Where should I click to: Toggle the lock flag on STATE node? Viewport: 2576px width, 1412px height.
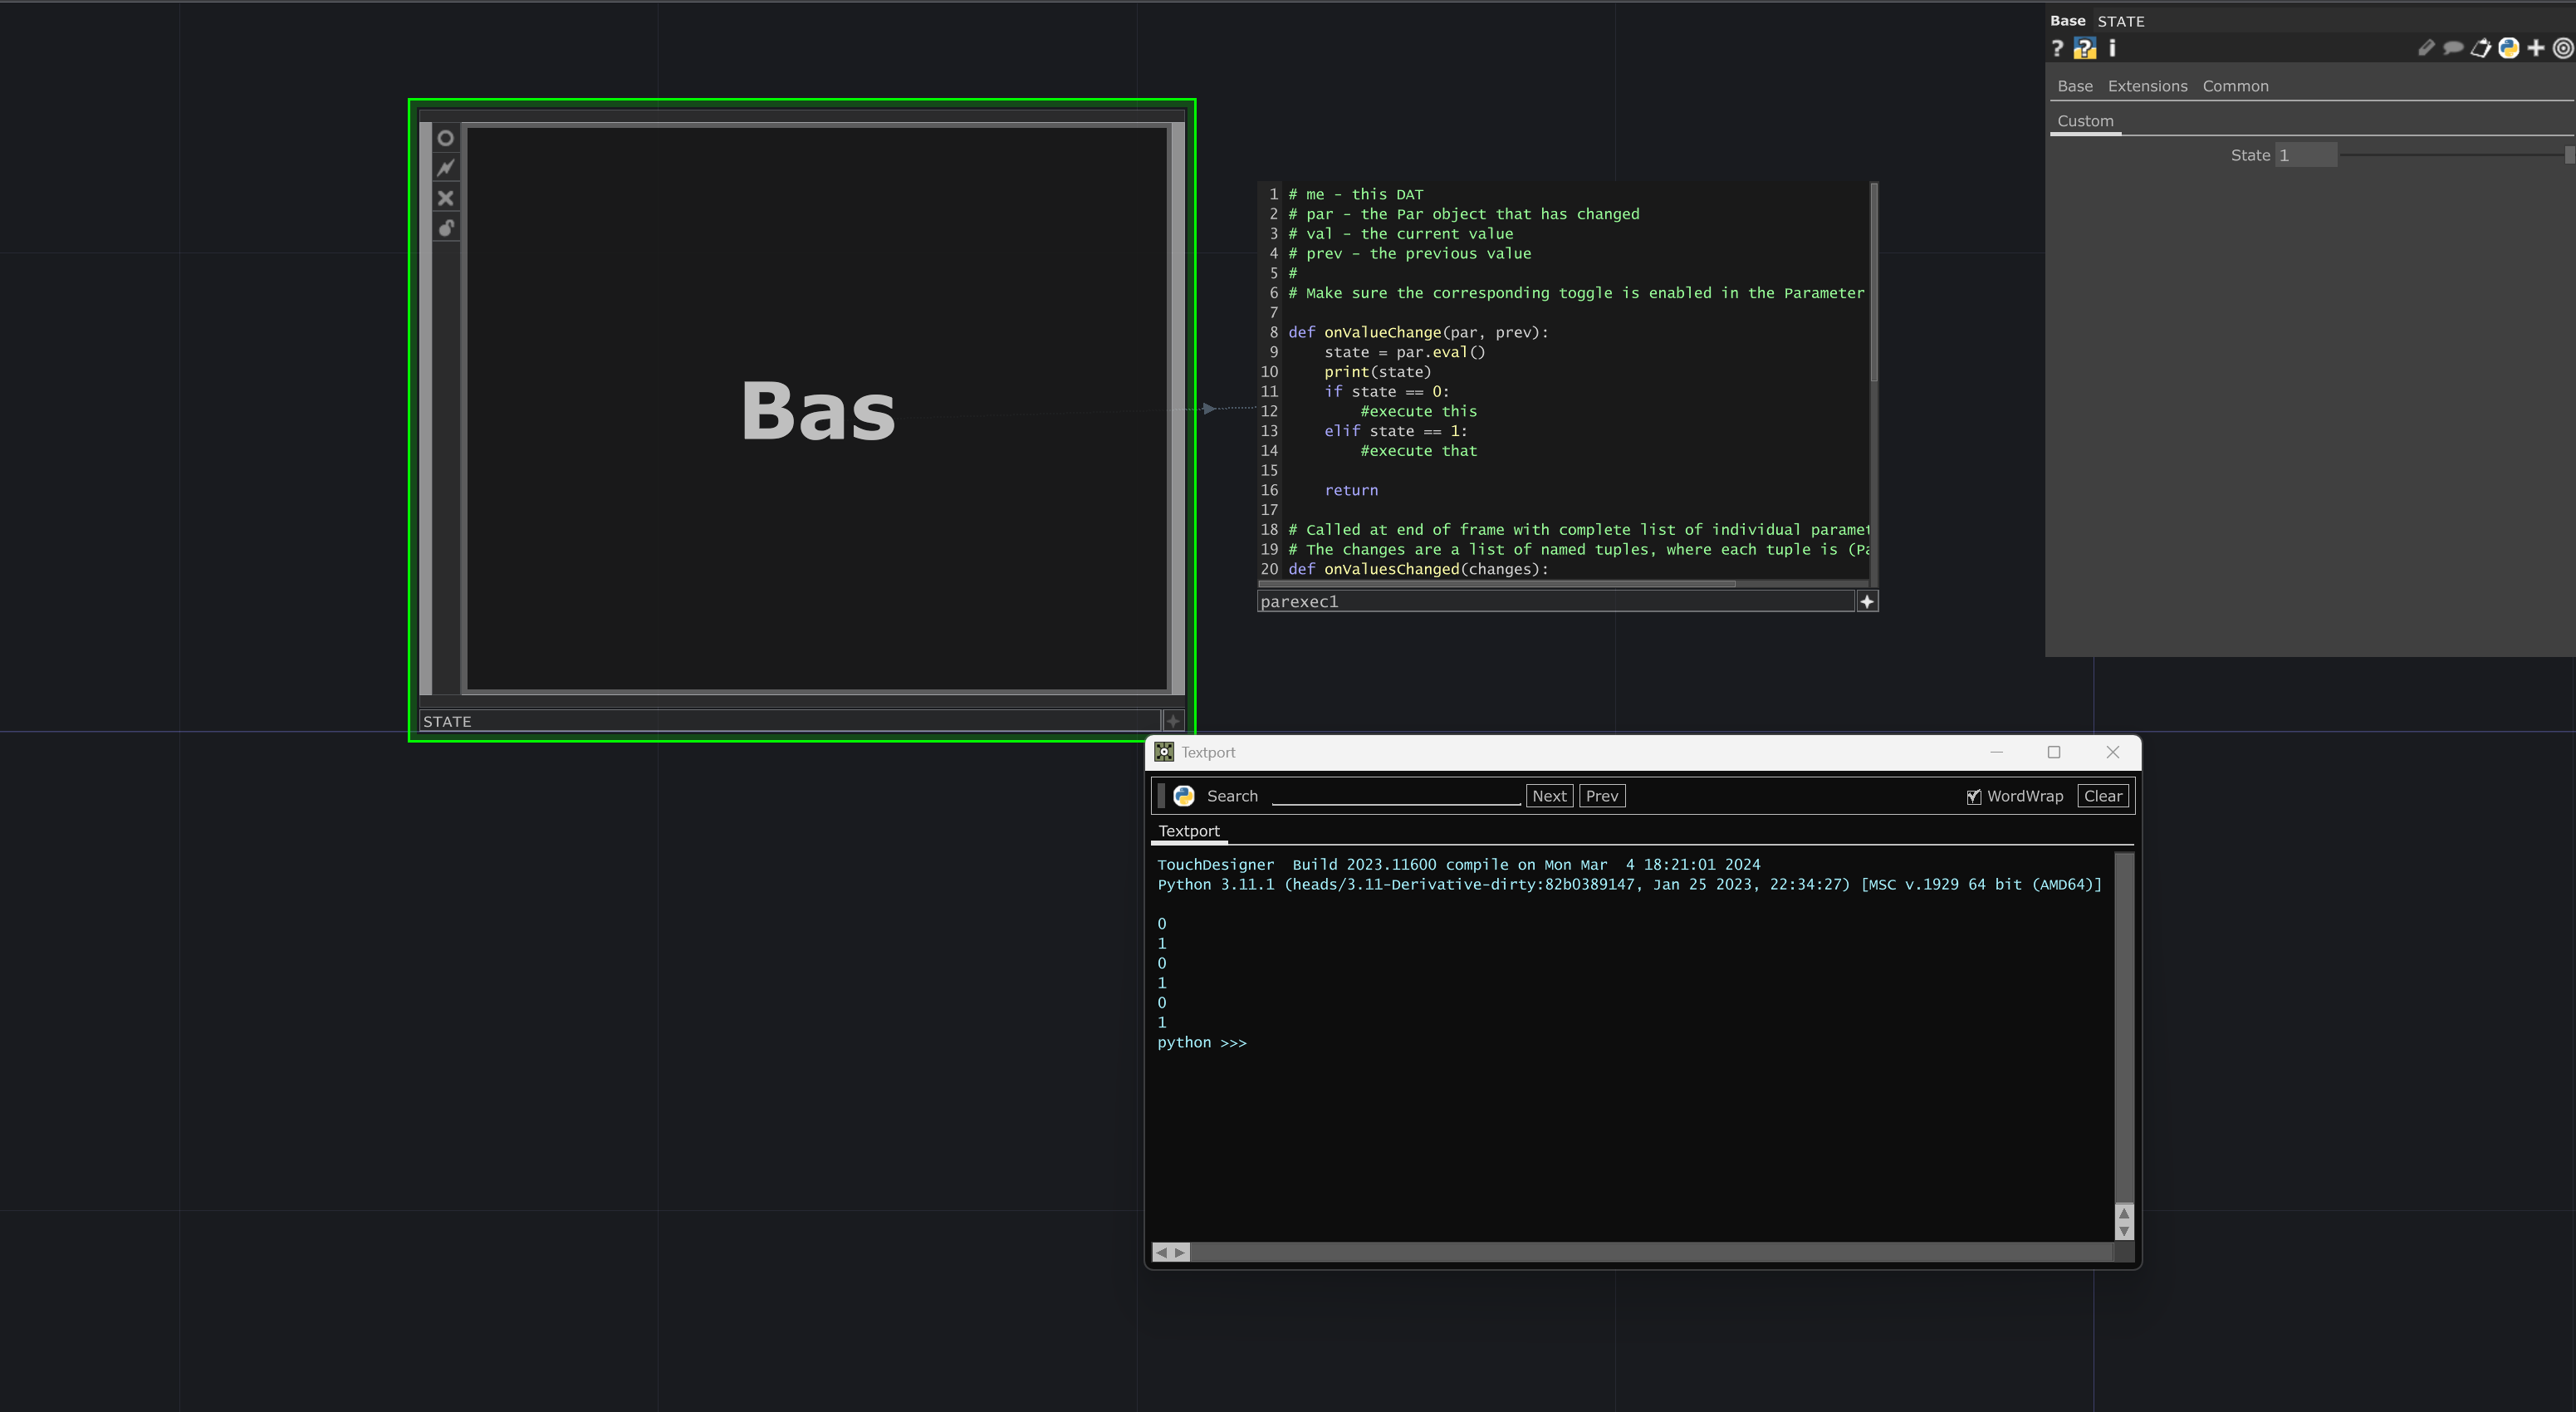point(446,228)
